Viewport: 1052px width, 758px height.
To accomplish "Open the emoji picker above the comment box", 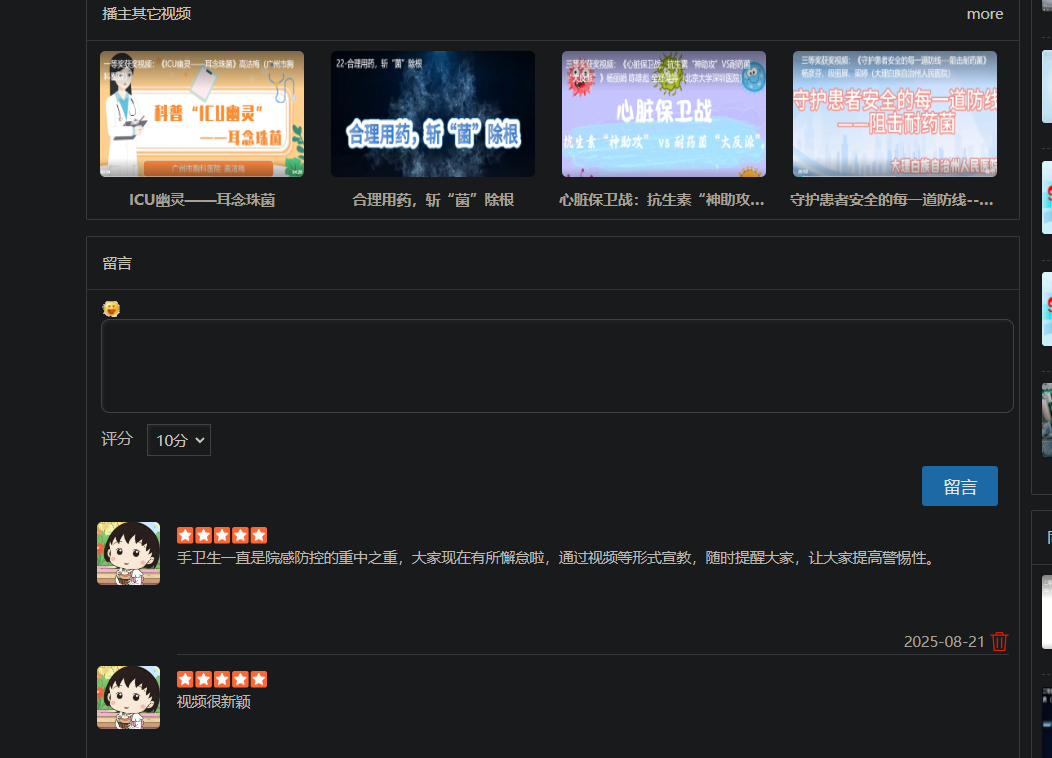I will [111, 309].
